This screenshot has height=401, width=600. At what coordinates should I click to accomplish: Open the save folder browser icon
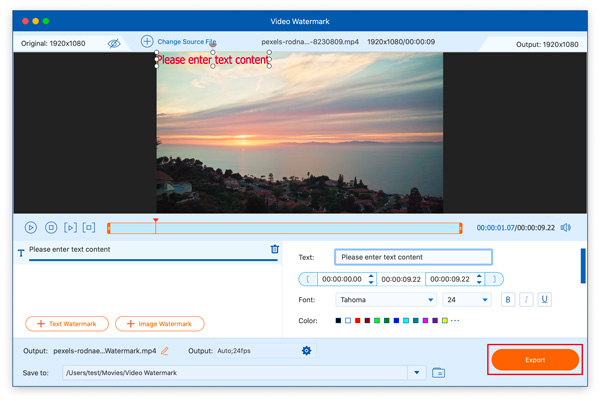[x=438, y=373]
